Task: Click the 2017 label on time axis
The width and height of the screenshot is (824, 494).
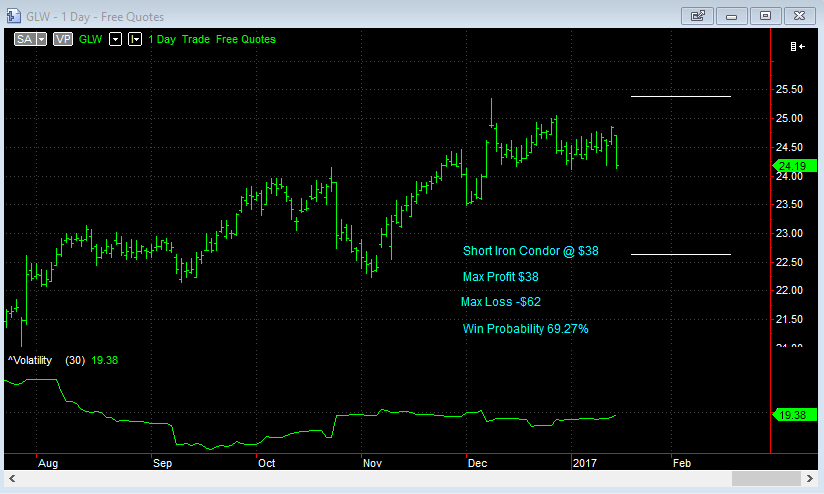Action: [x=585, y=464]
